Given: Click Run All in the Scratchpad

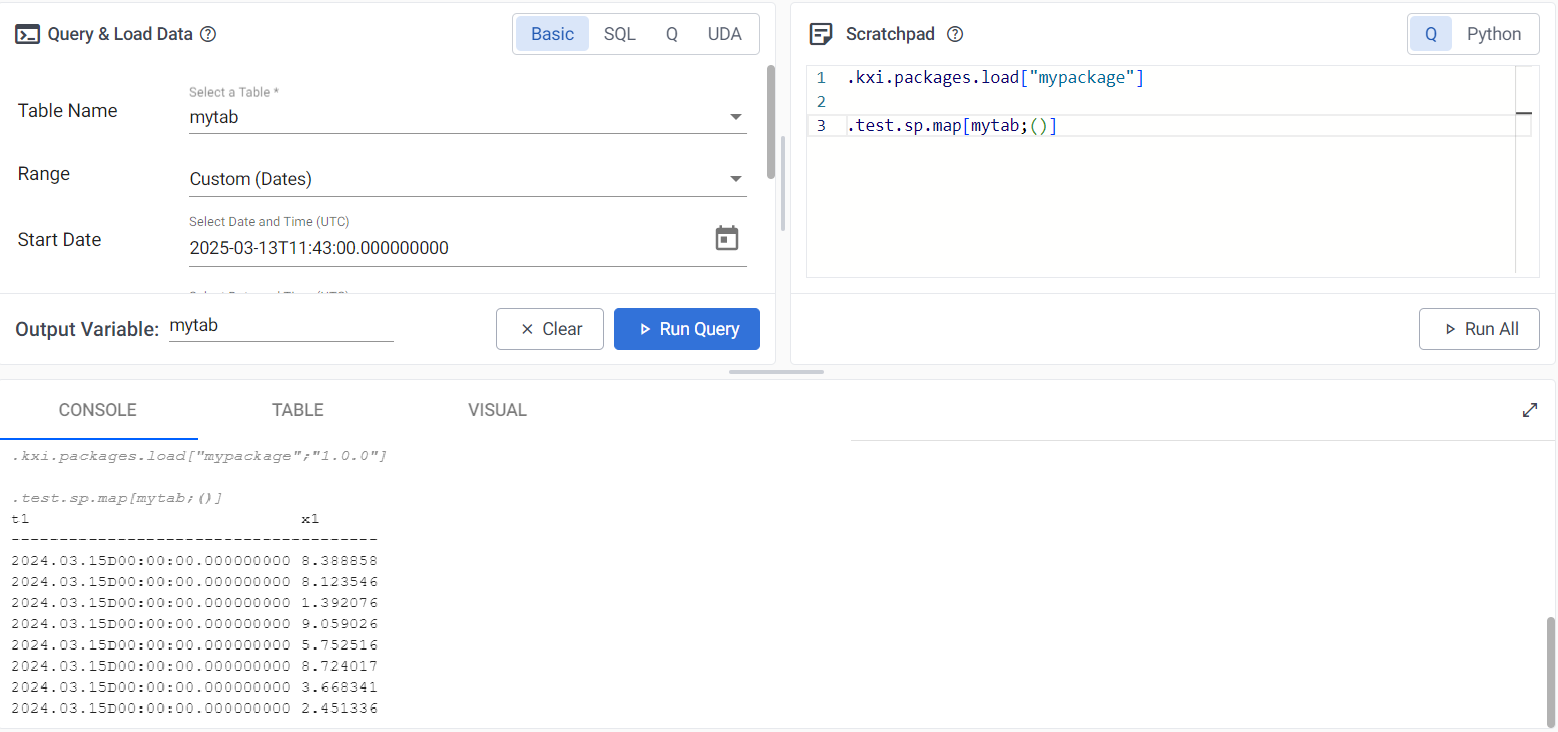Looking at the screenshot, I should 1479,329.
